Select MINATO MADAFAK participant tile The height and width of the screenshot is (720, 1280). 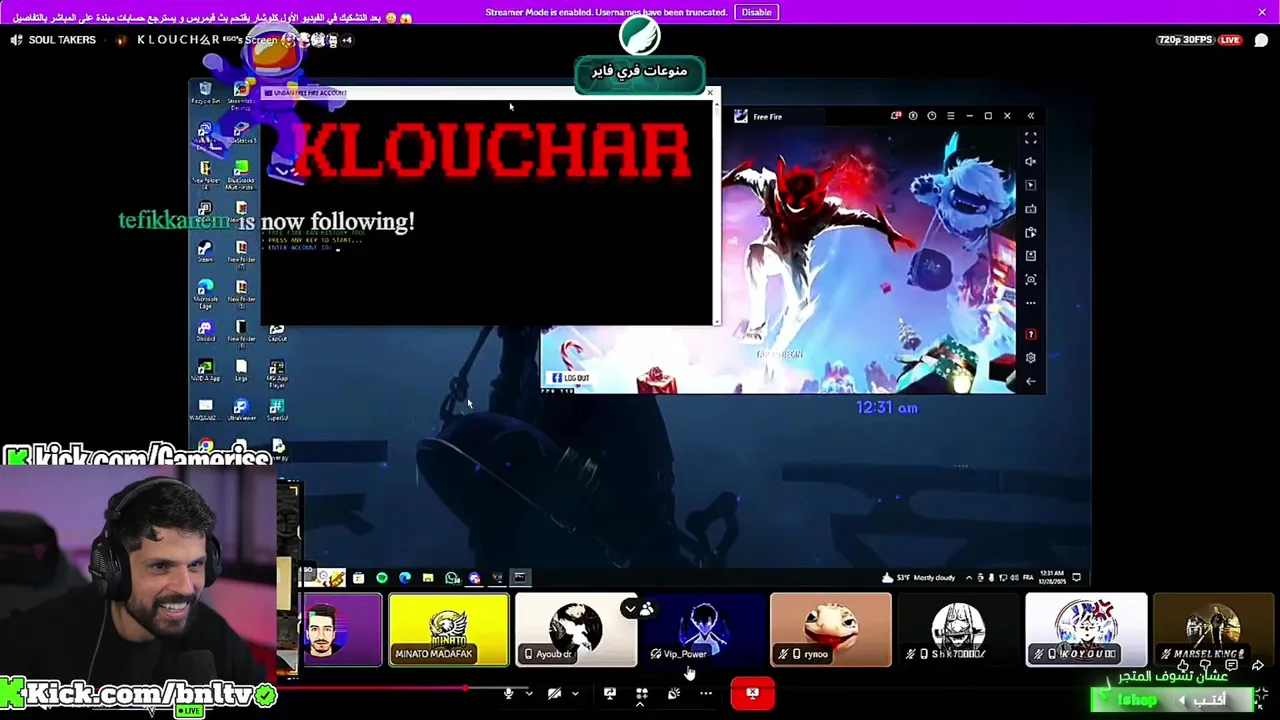coord(448,630)
